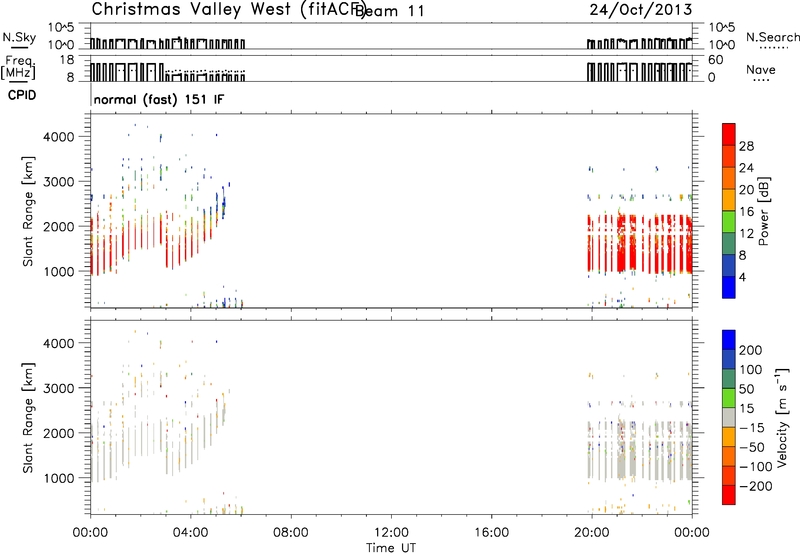Click the 'Velocity [m s-1]' colorbar label
Screen dimensions: 800x554
(x=781, y=417)
